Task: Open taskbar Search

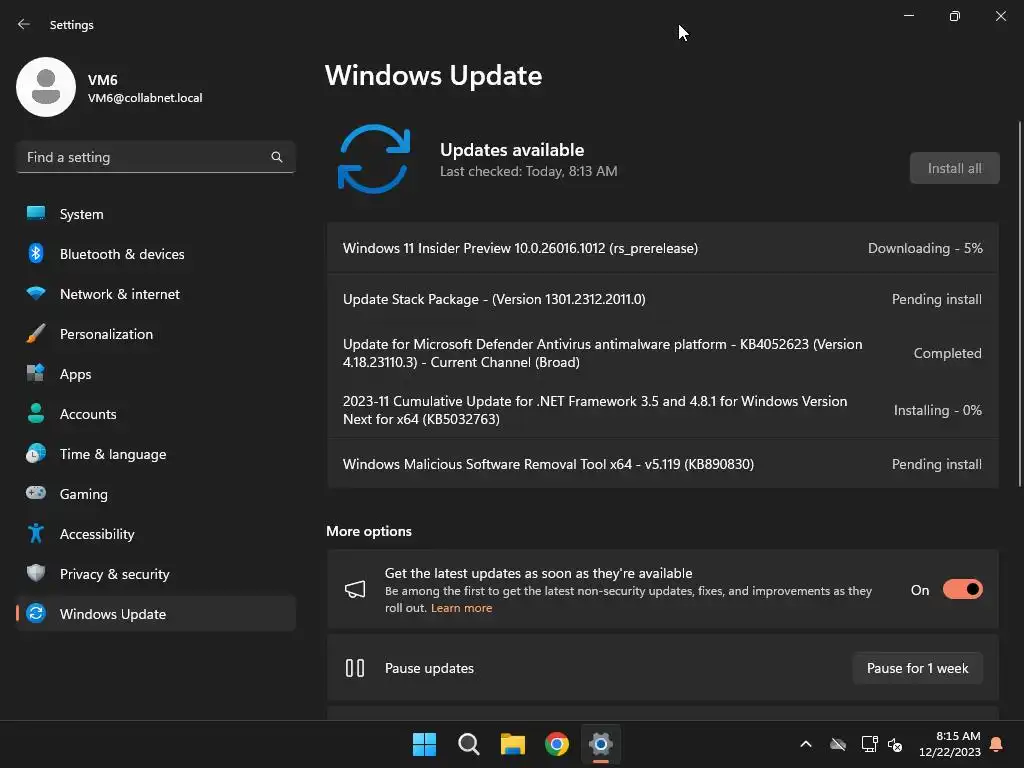Action: (469, 744)
